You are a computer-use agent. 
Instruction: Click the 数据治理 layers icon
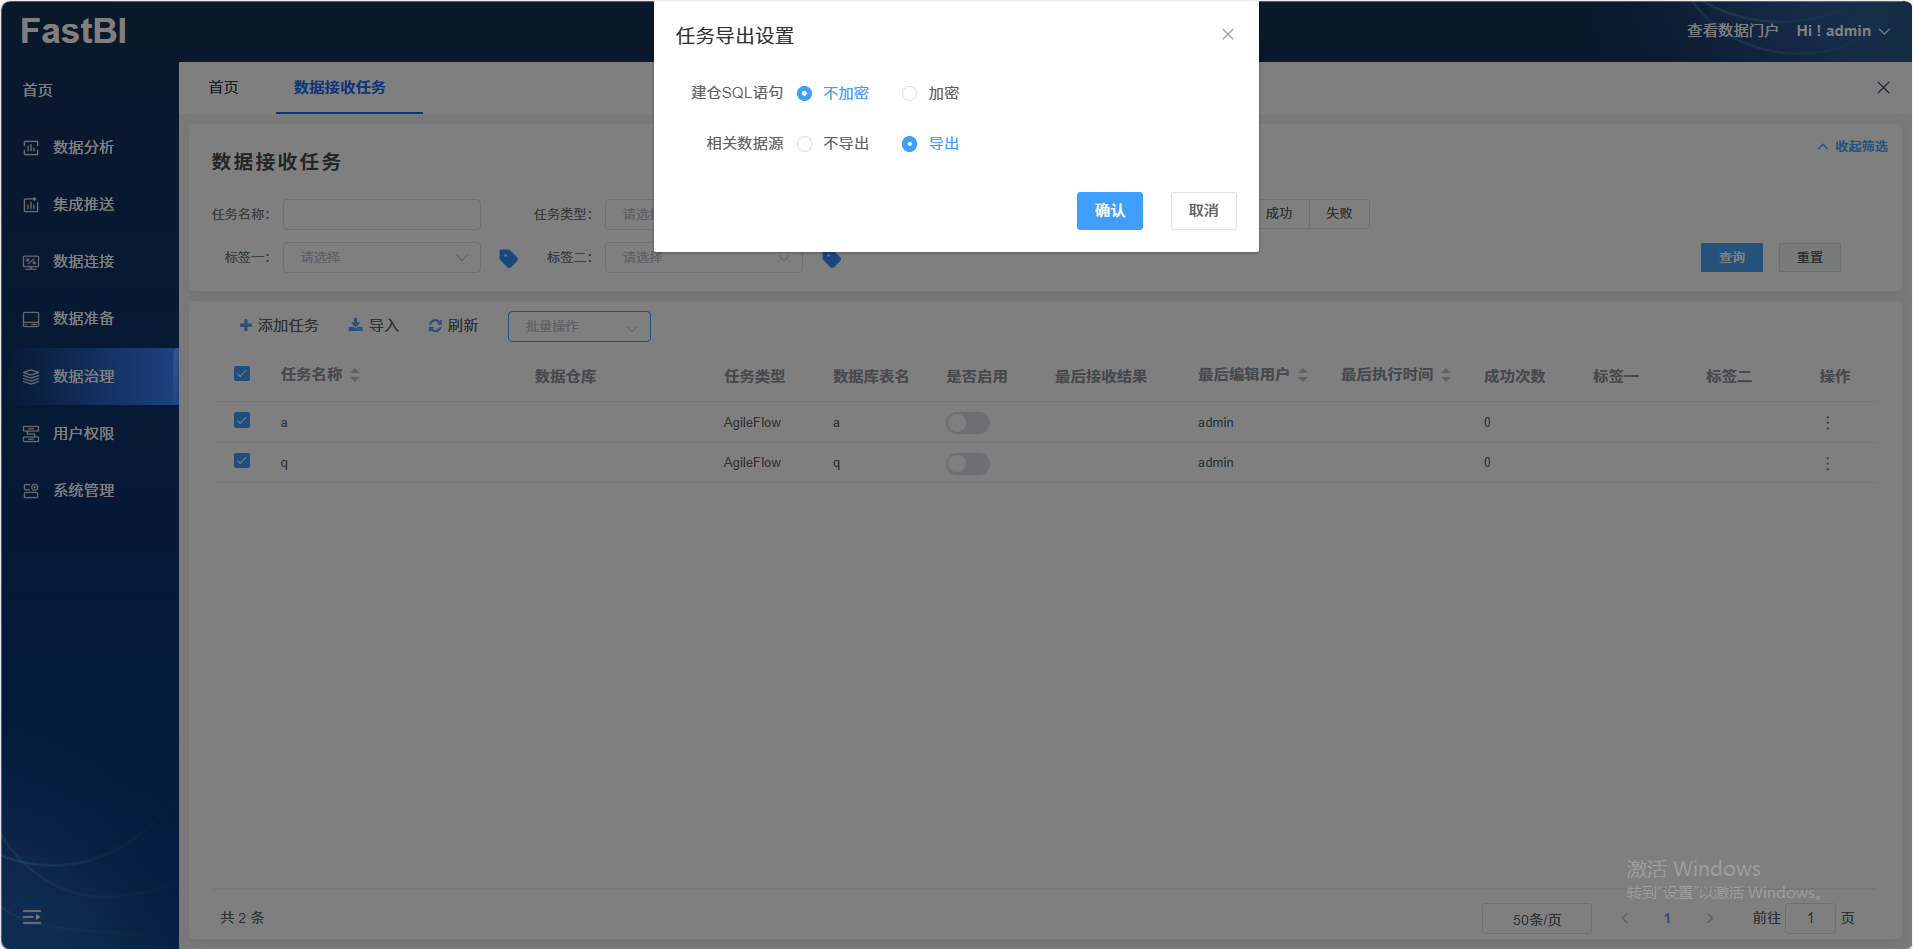[31, 377]
